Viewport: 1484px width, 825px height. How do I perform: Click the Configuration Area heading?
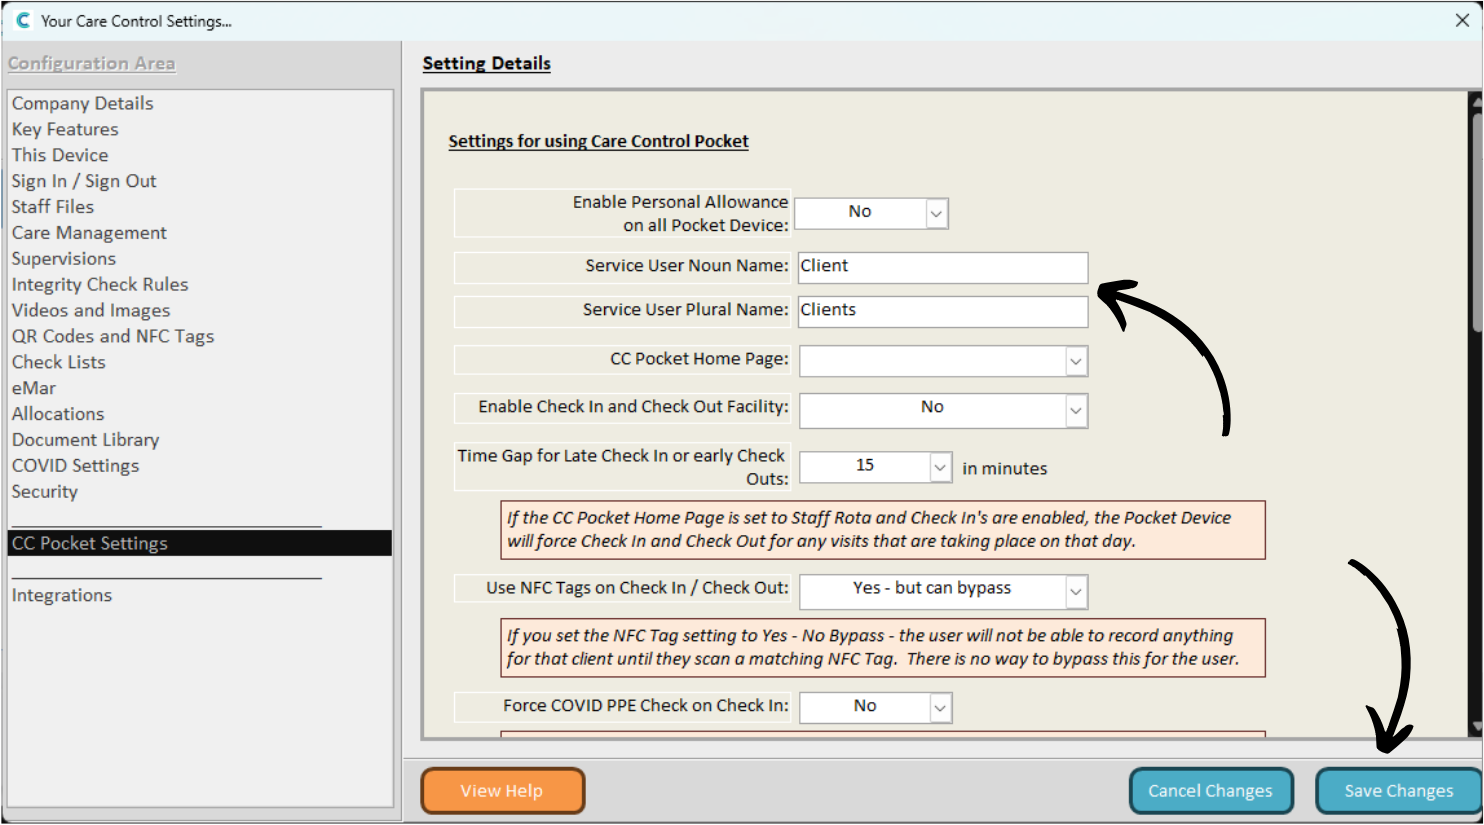(92, 63)
